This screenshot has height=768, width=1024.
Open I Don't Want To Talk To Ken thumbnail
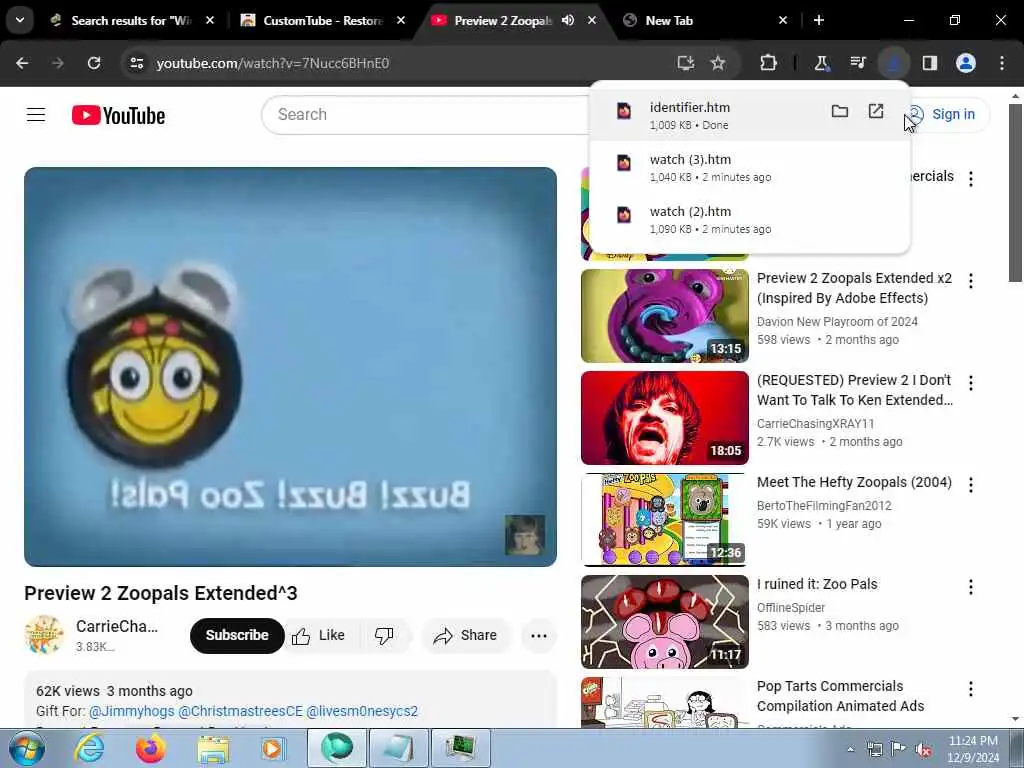[x=665, y=418]
